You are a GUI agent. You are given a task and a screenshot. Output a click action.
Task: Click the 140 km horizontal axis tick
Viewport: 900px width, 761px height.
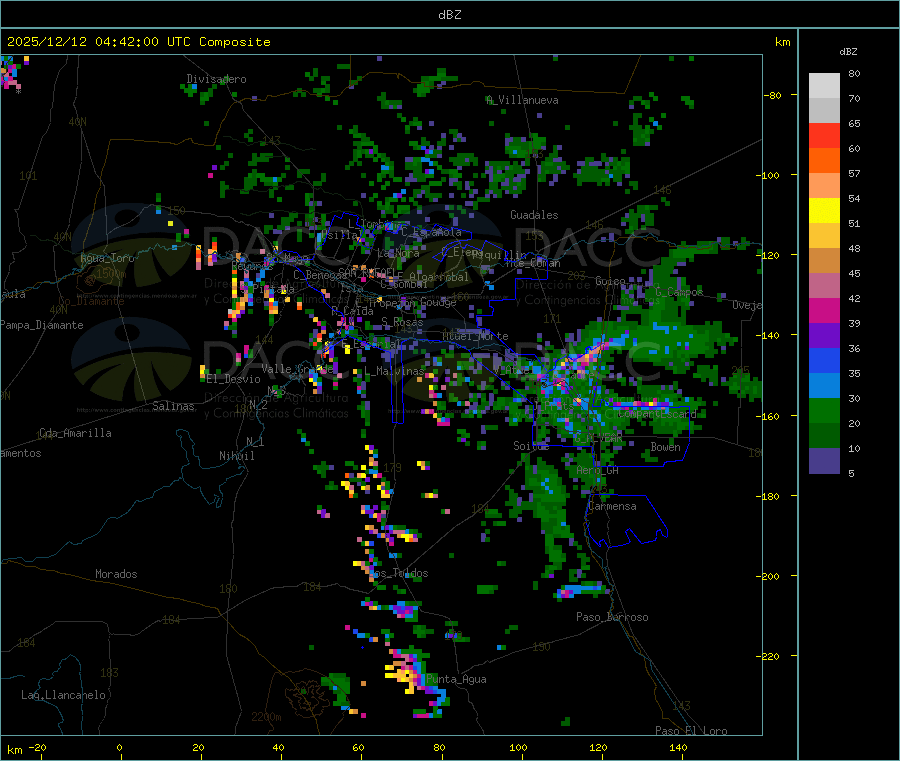point(678,747)
